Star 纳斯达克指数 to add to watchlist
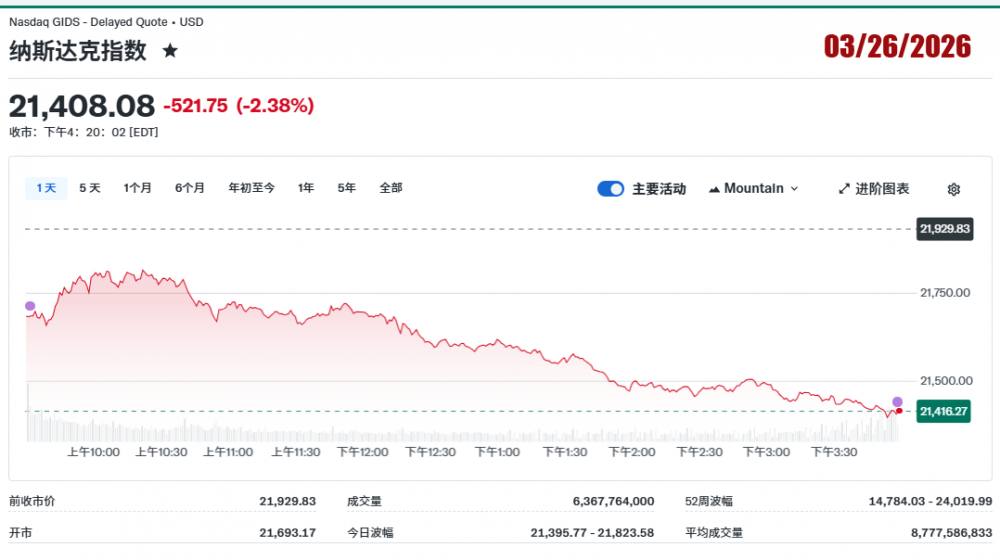Image resolution: width=1000 pixels, height=560 pixels. pyautogui.click(x=170, y=51)
